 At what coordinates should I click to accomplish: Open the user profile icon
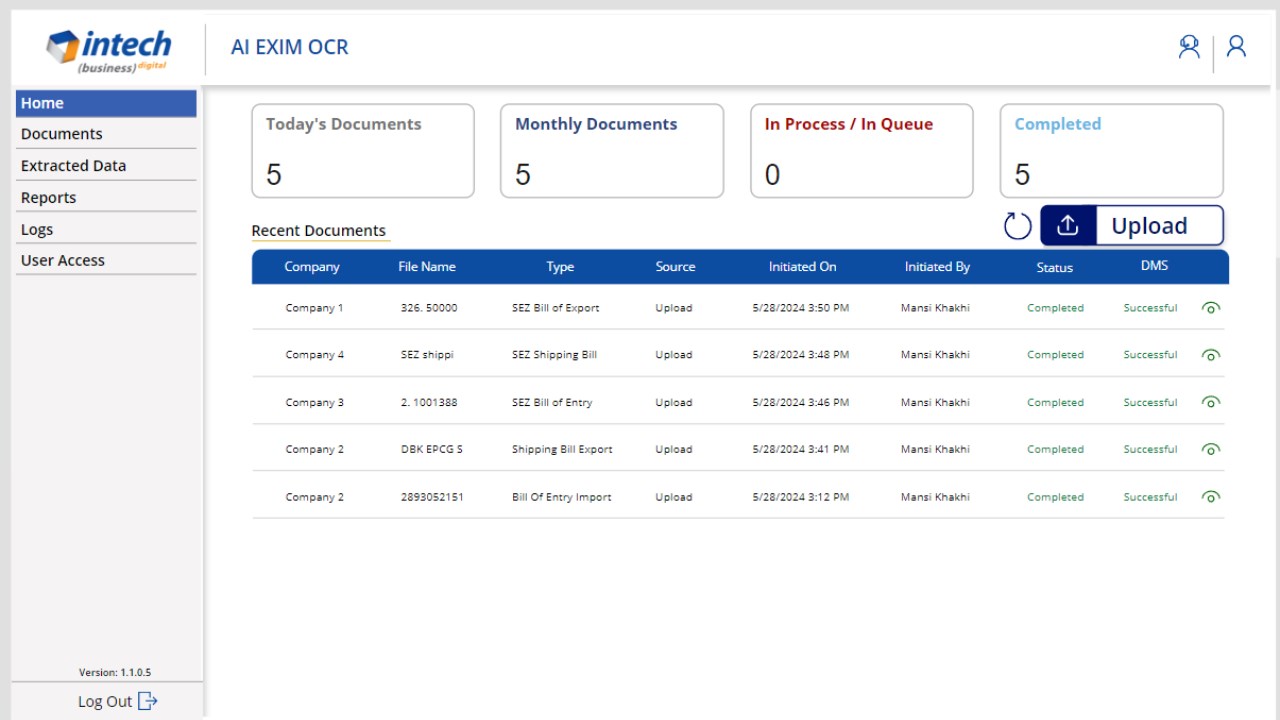pos(1237,46)
